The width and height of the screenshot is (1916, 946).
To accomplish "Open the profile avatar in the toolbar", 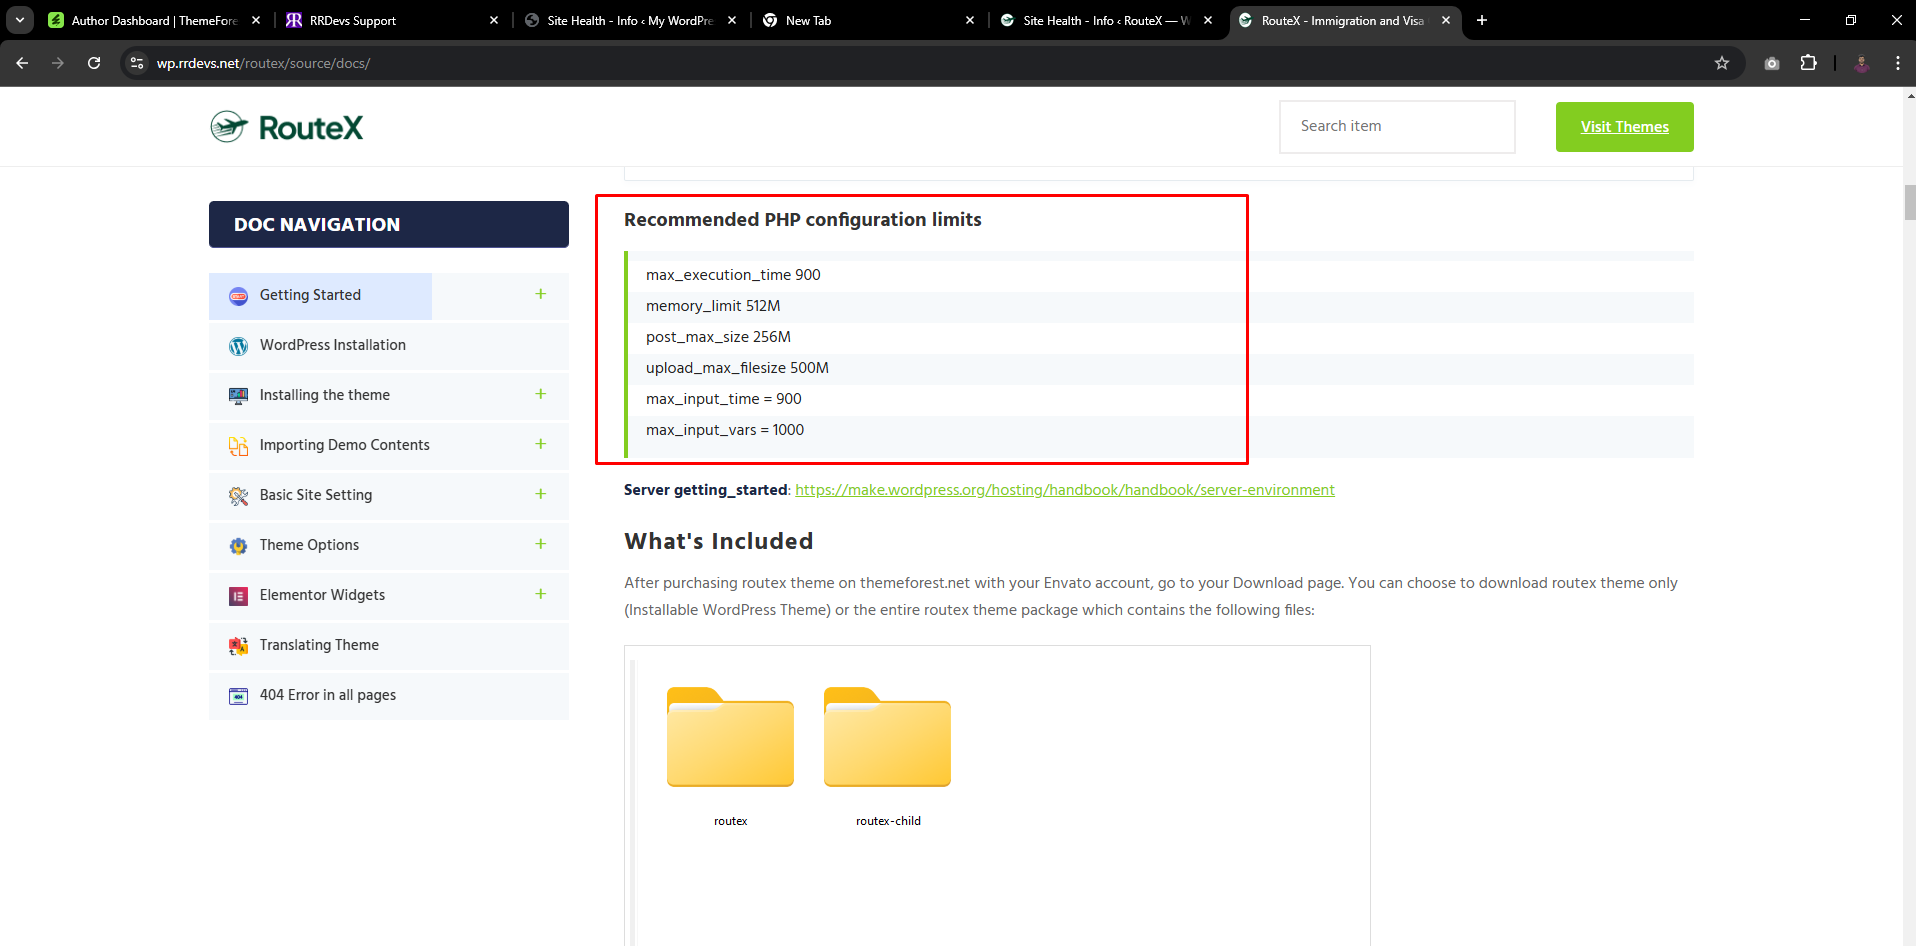I will (x=1862, y=63).
